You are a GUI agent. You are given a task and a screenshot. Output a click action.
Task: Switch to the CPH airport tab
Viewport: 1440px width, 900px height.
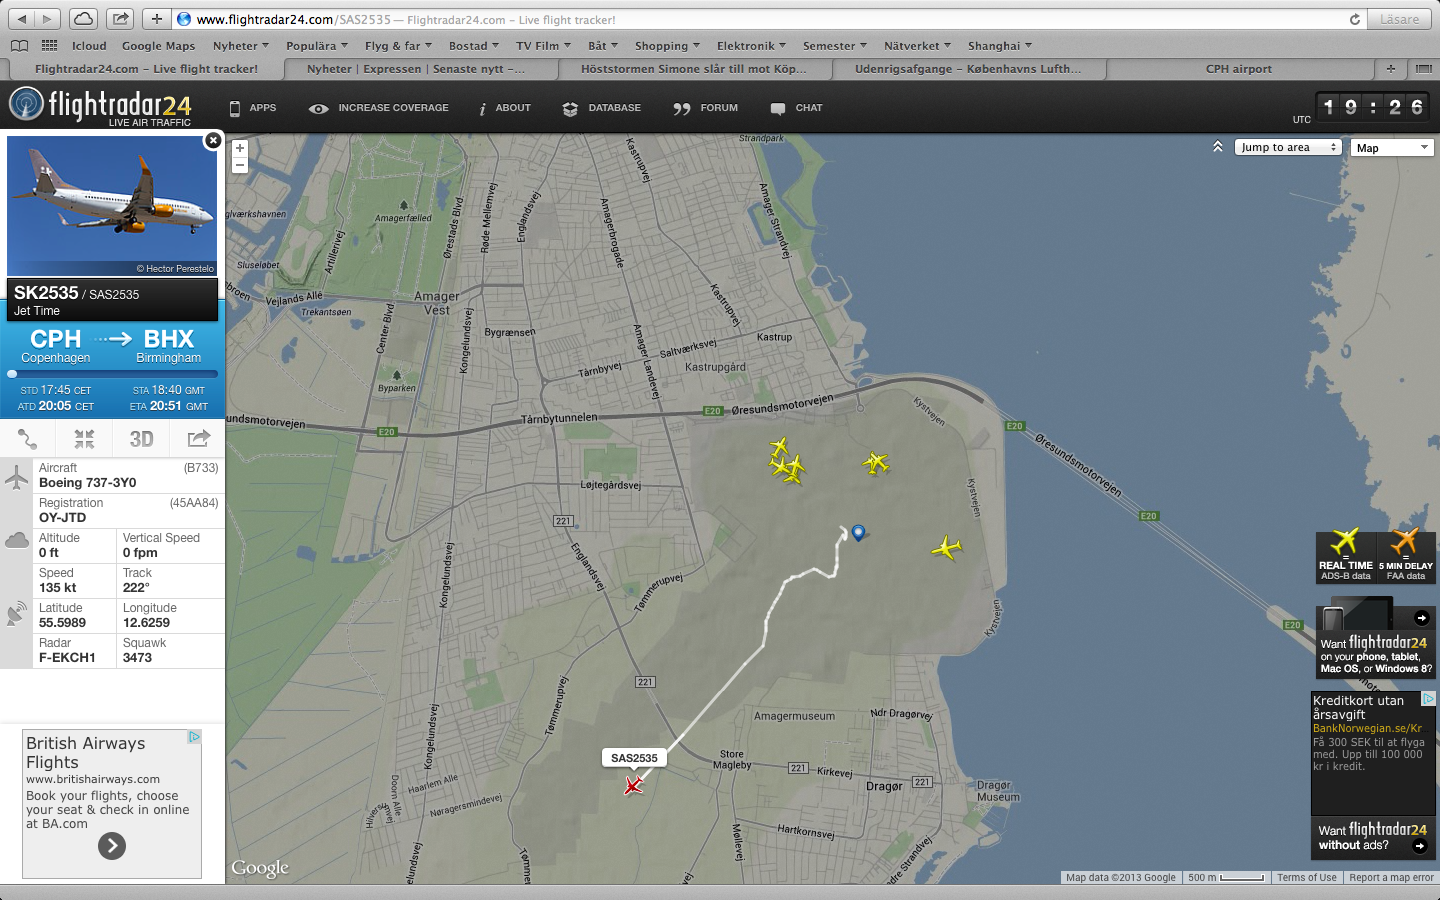[1238, 69]
